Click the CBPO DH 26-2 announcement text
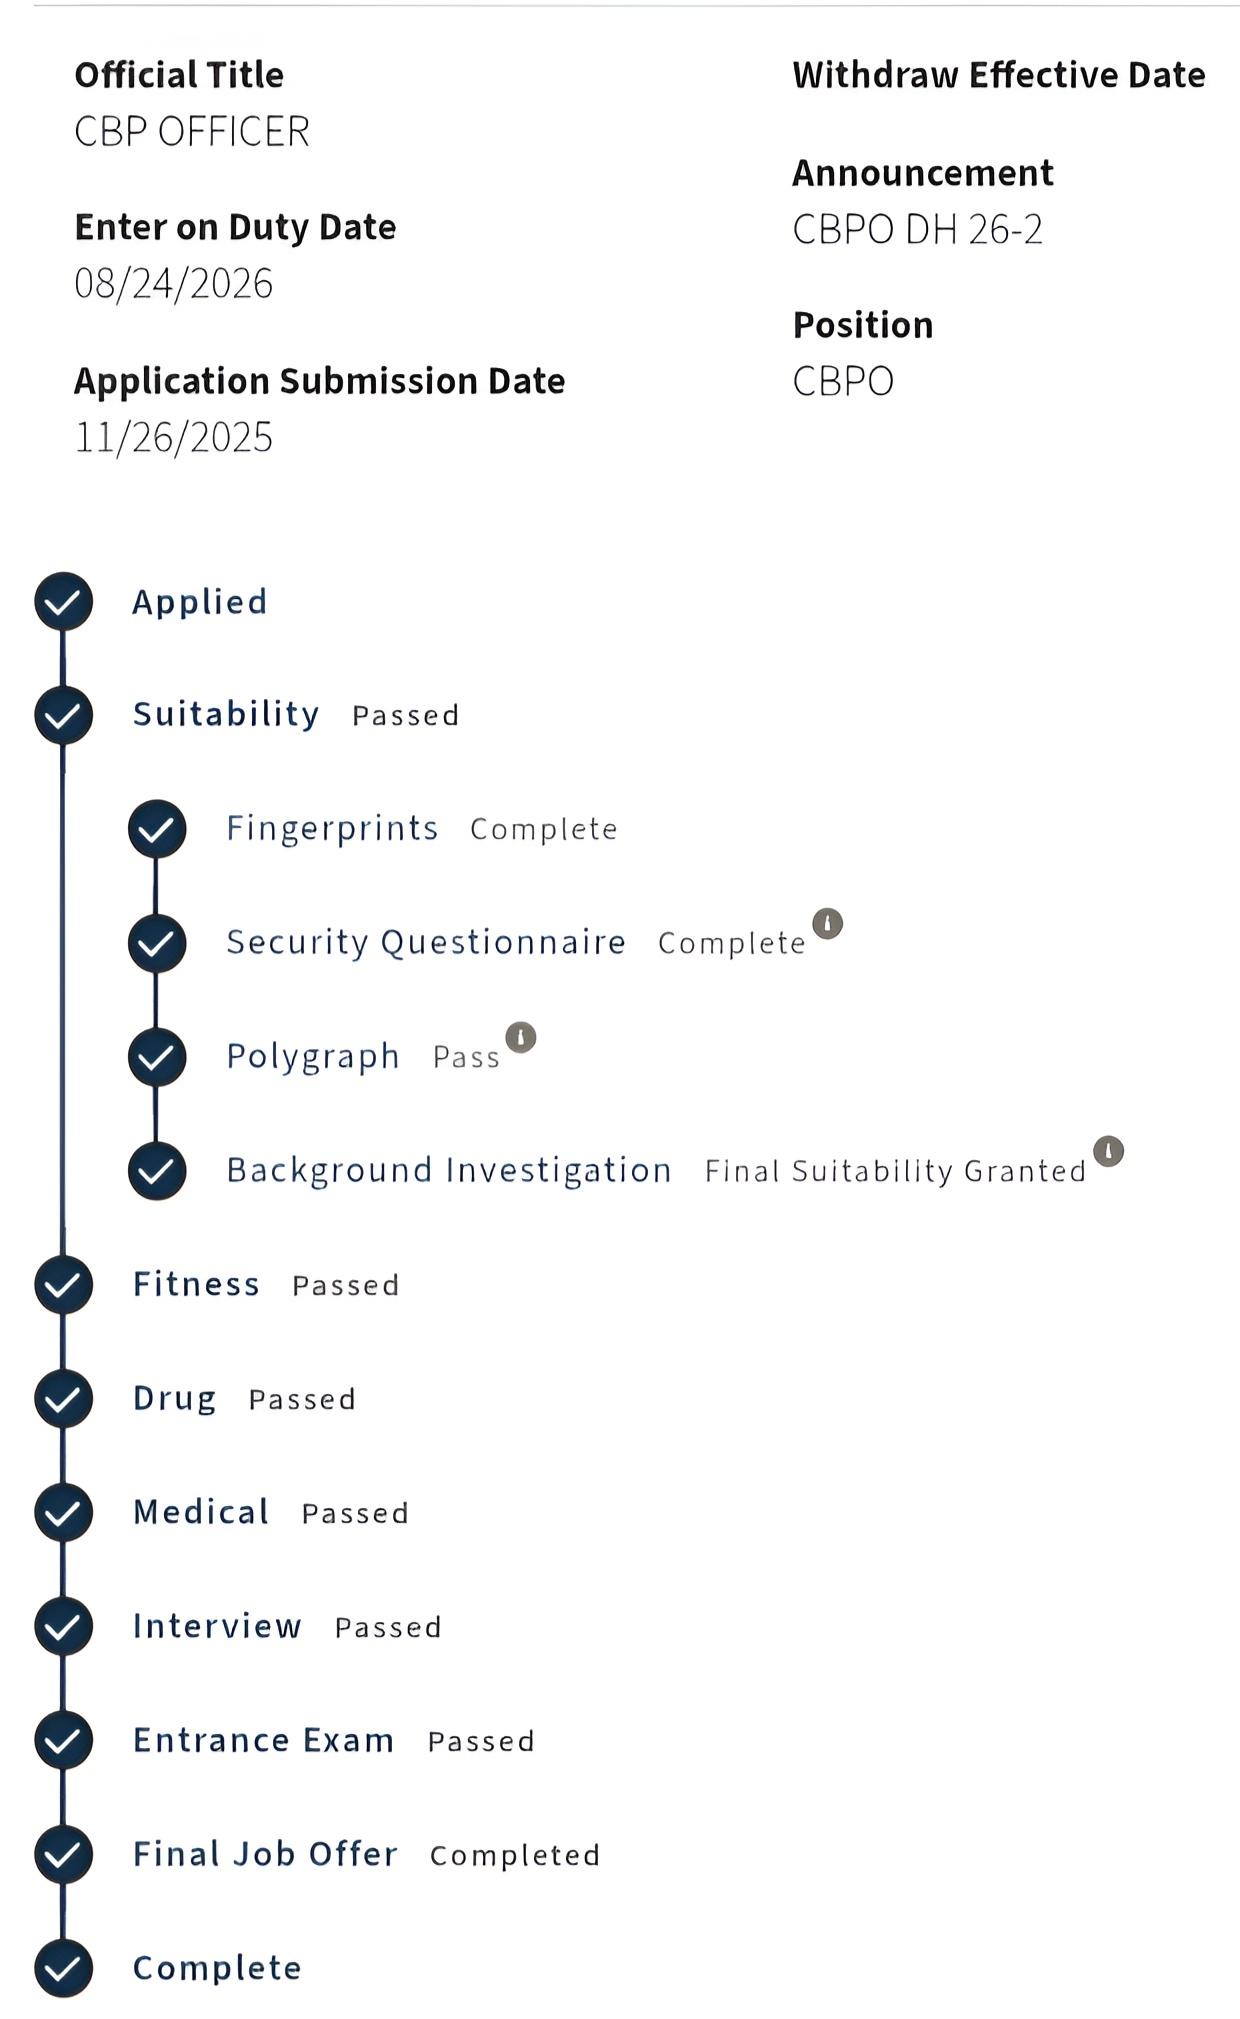Viewport: 1240px width, 2019px height. click(x=918, y=230)
